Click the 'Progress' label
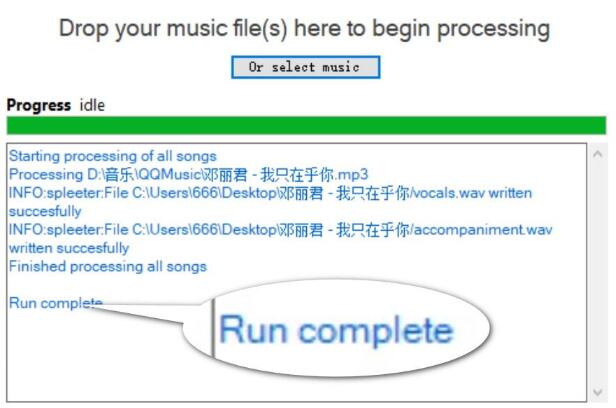Screen dimensions: 616x408 39,105
